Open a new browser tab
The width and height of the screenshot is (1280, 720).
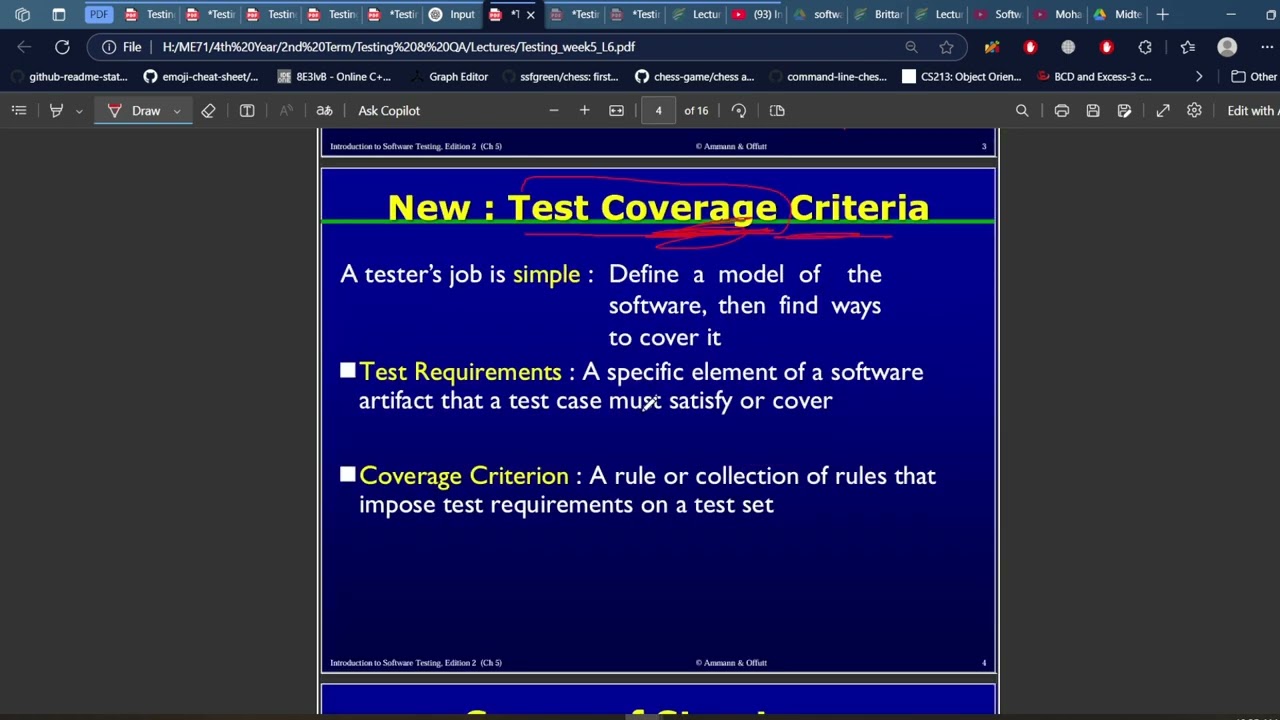(1162, 15)
